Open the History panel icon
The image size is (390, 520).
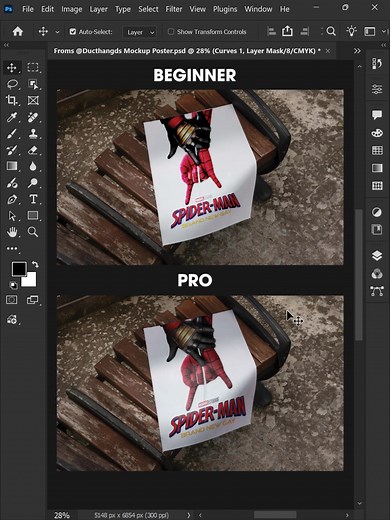[377, 63]
